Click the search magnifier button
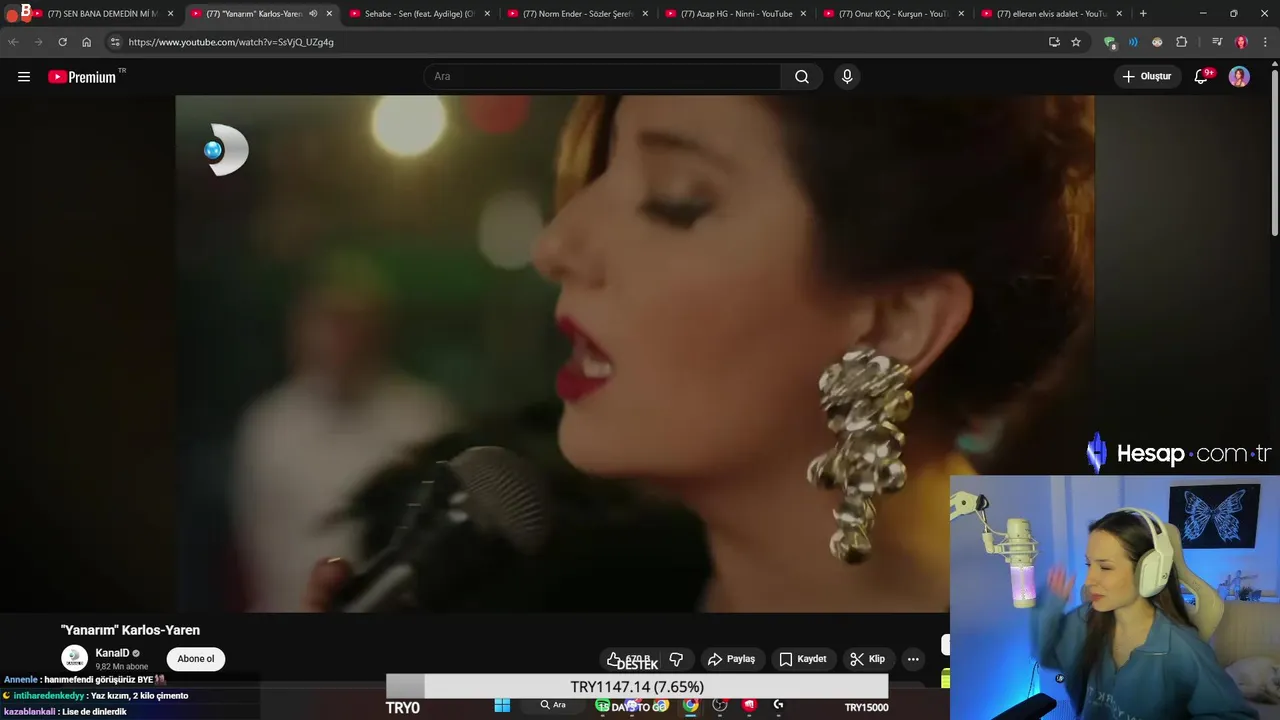This screenshot has width=1280, height=720. [x=802, y=77]
